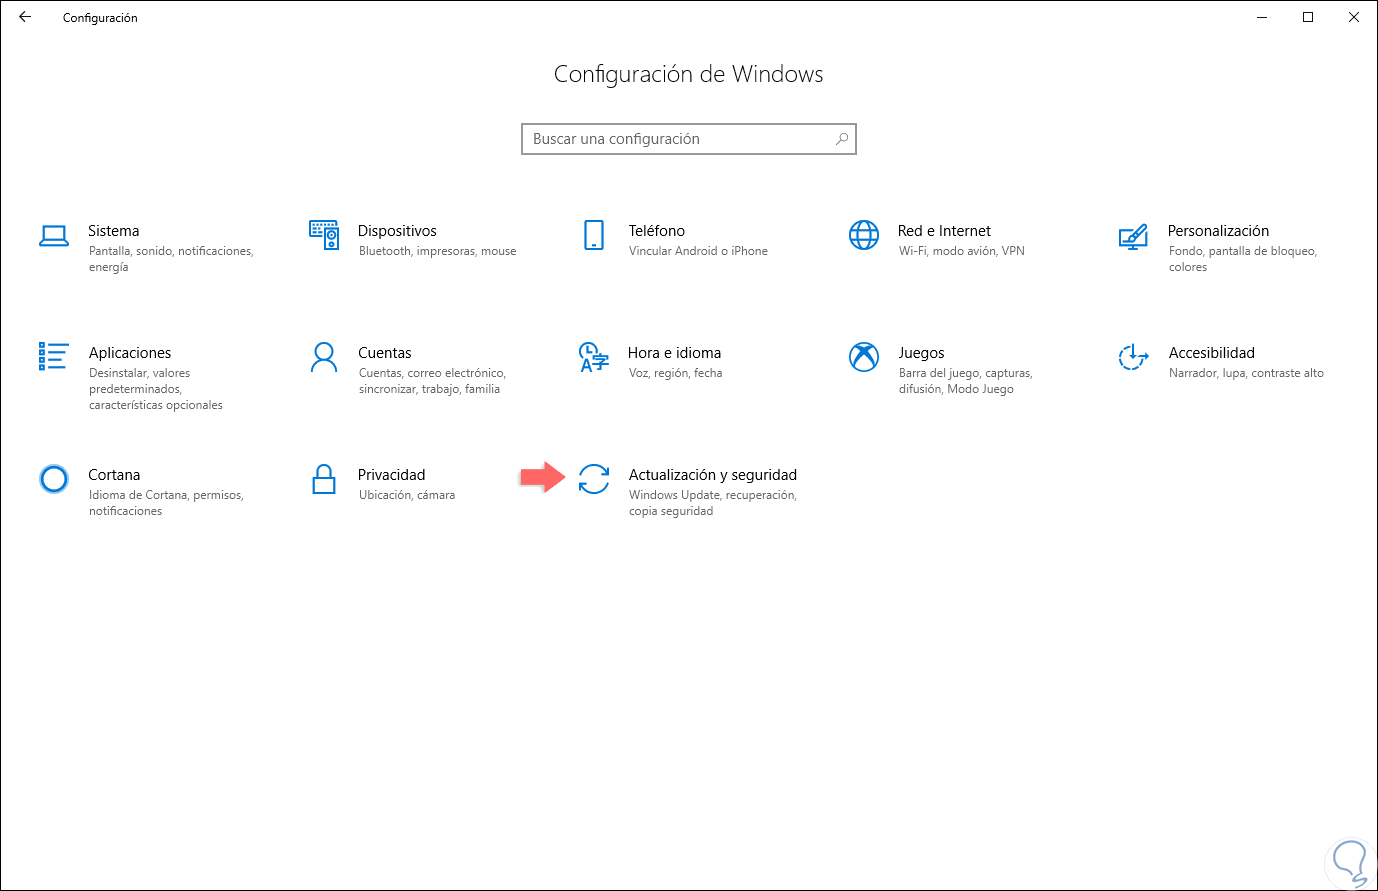Open the Red e Internet globe icon
The height and width of the screenshot is (891, 1378).
[864, 235]
